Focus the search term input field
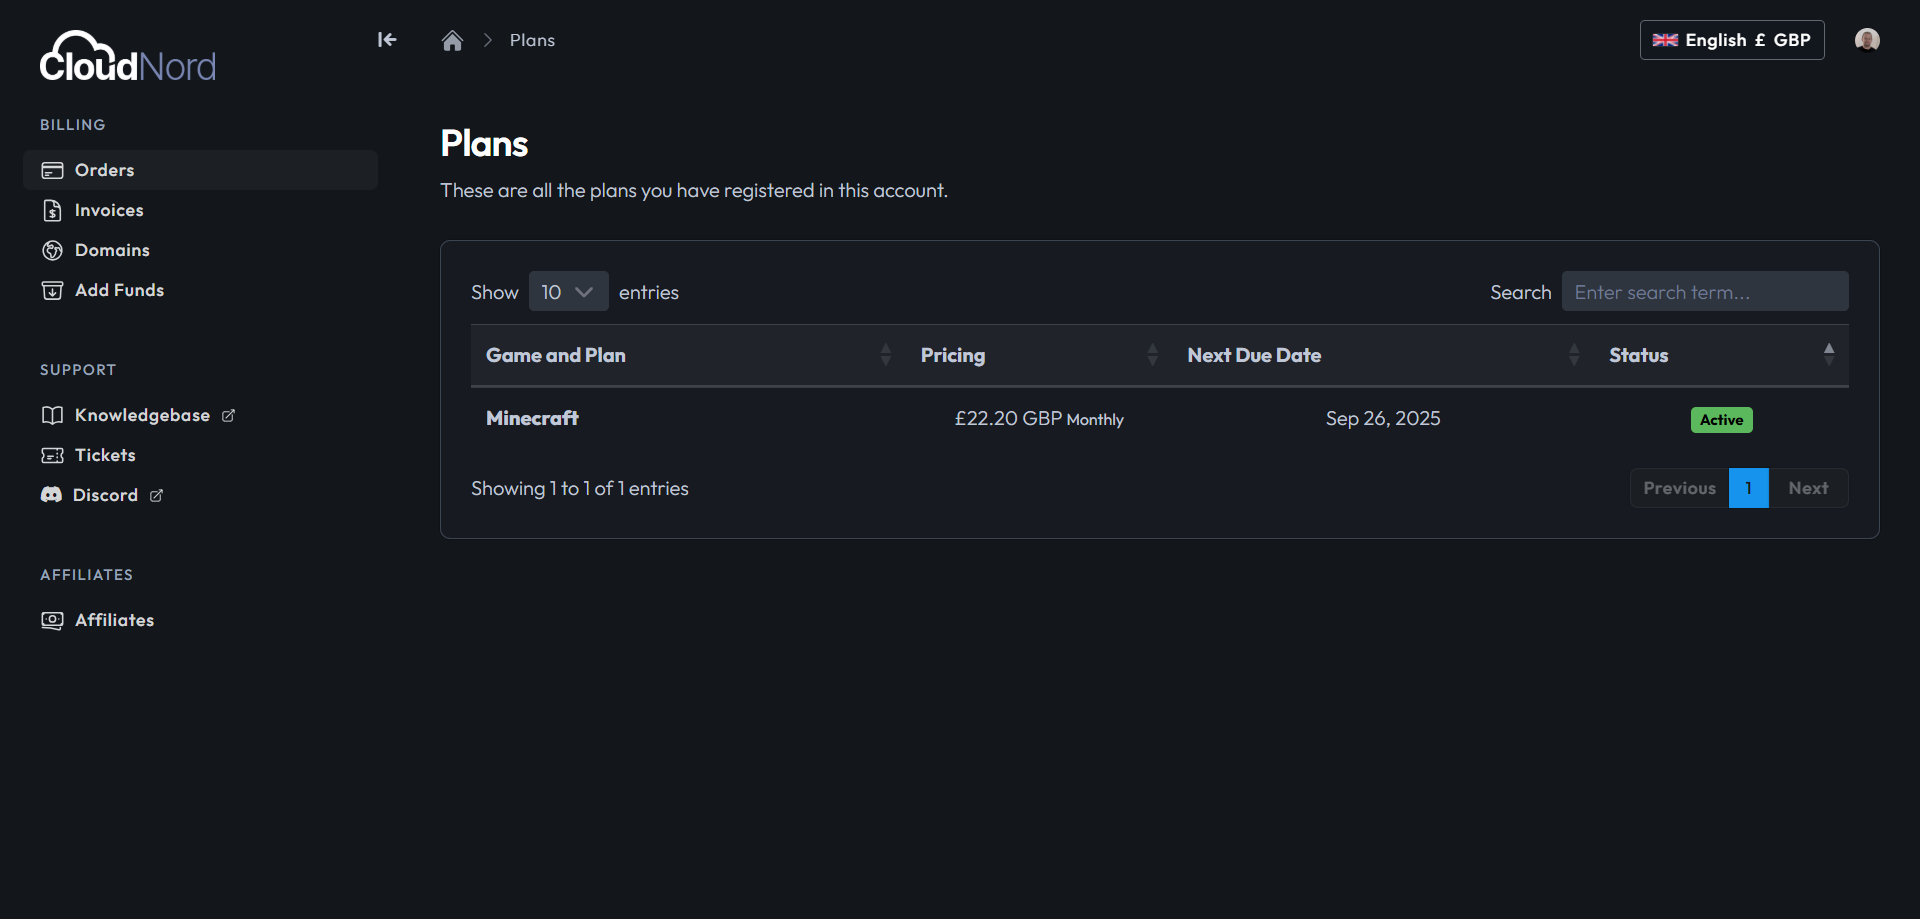This screenshot has height=919, width=1920. point(1704,292)
